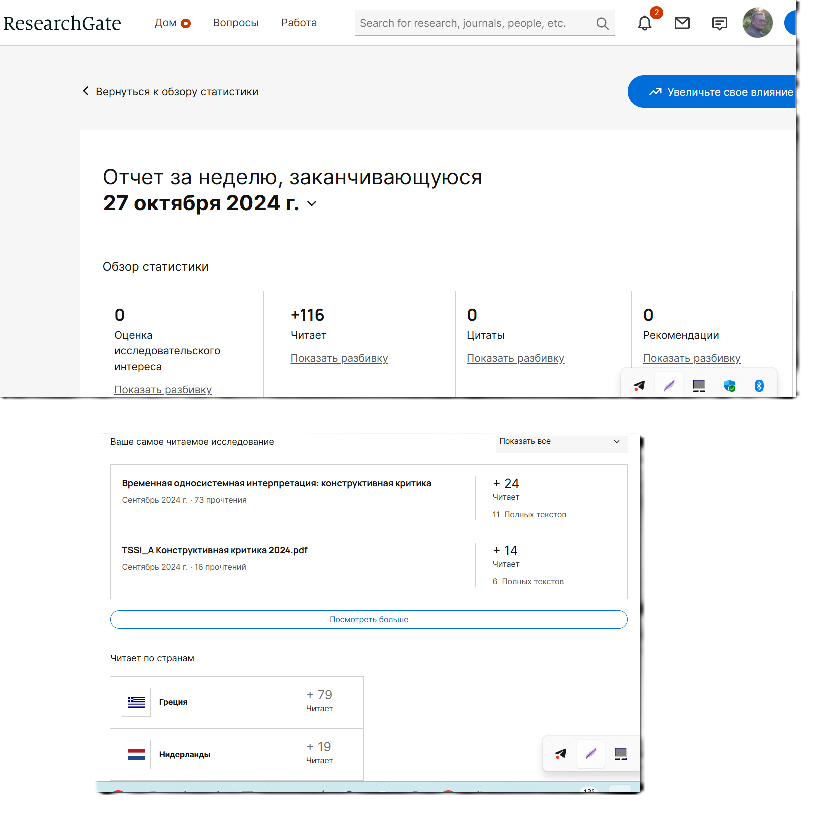The height and width of the screenshot is (817, 819).
Task: Click the back chevron before Вернуться
Action: [86, 91]
